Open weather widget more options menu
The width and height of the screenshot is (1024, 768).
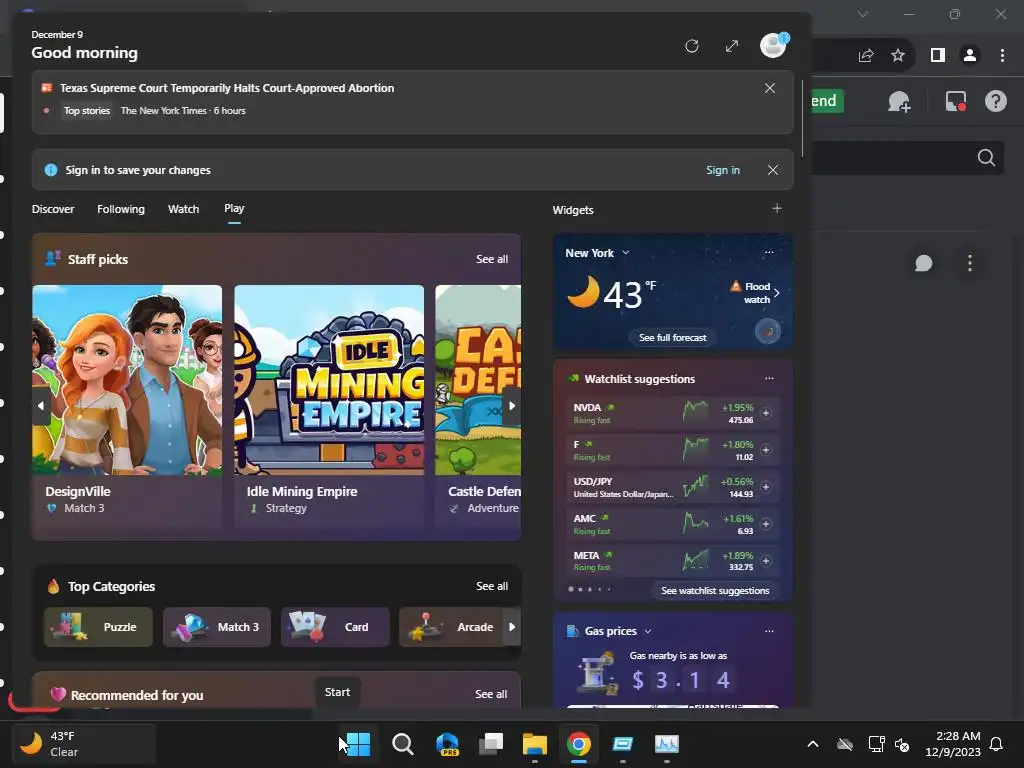[x=769, y=252]
